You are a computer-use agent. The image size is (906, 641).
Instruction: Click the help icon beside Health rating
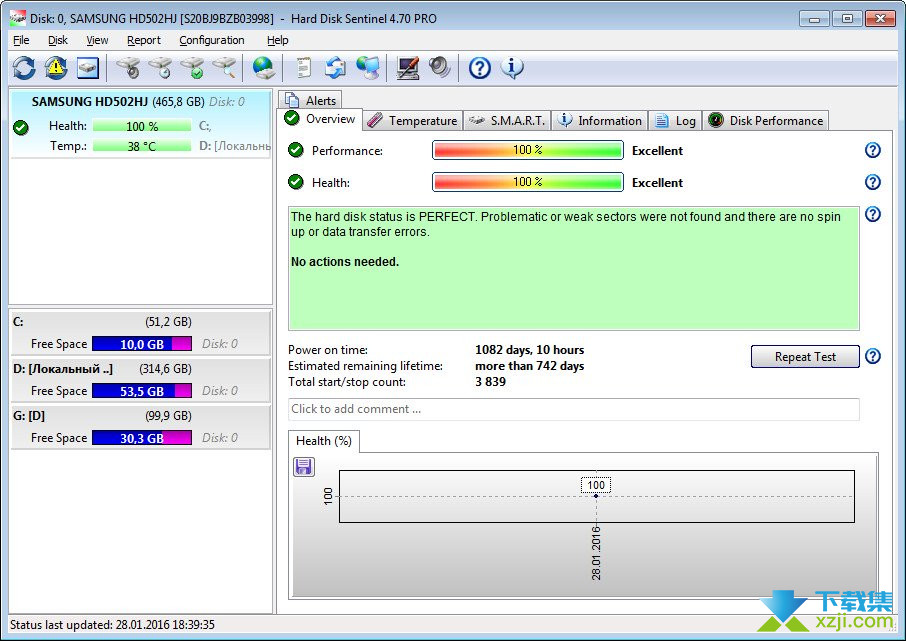pyautogui.click(x=872, y=182)
